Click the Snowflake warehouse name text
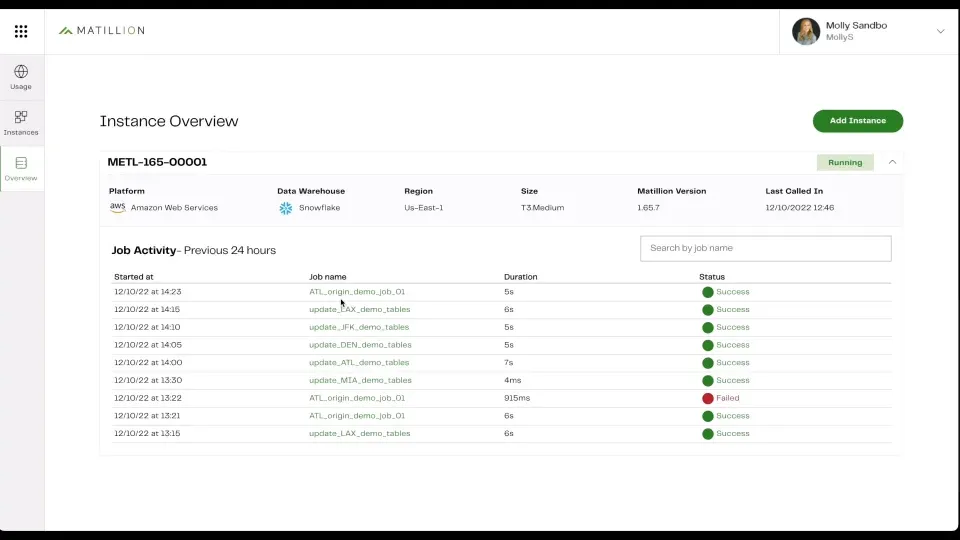 pos(319,208)
